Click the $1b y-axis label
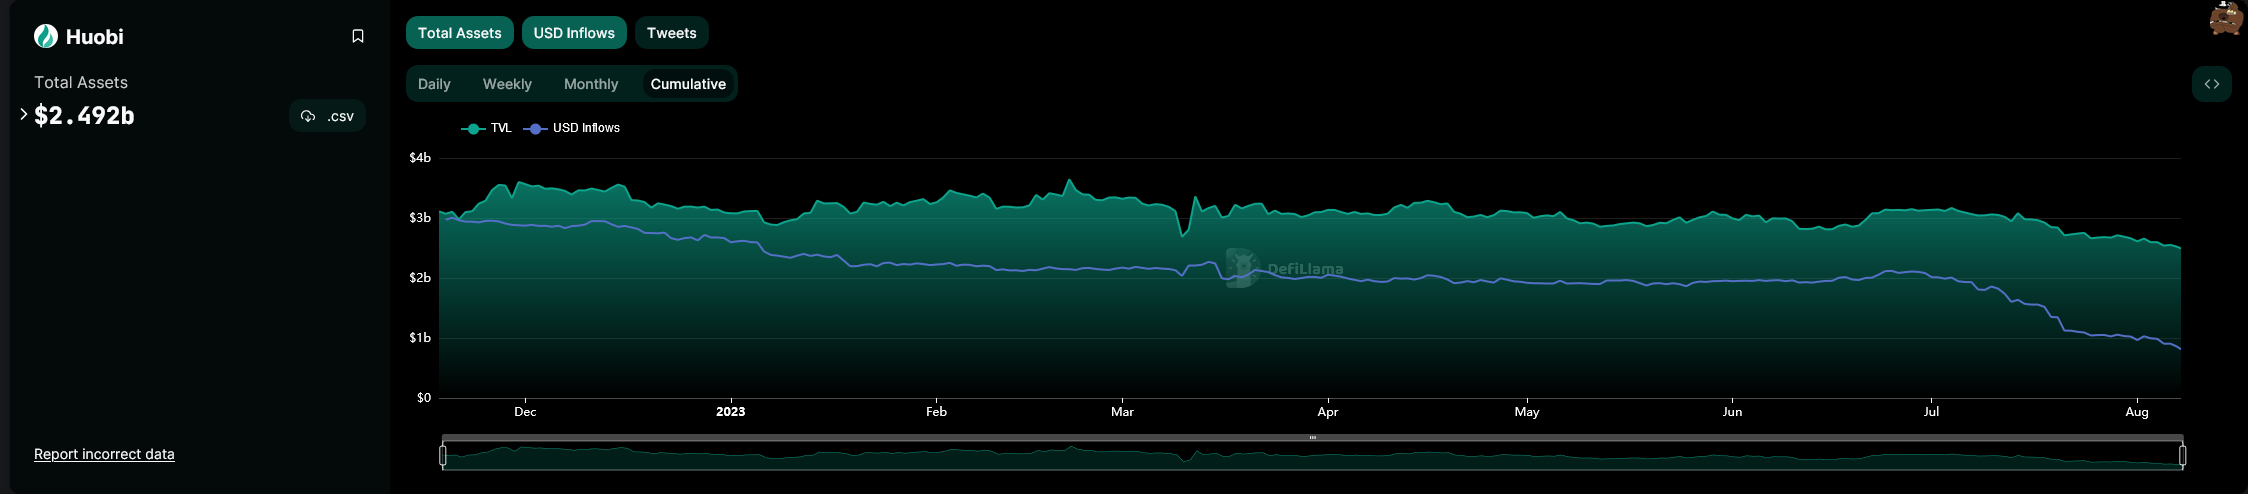Viewport: 2248px width, 494px height. pos(420,338)
